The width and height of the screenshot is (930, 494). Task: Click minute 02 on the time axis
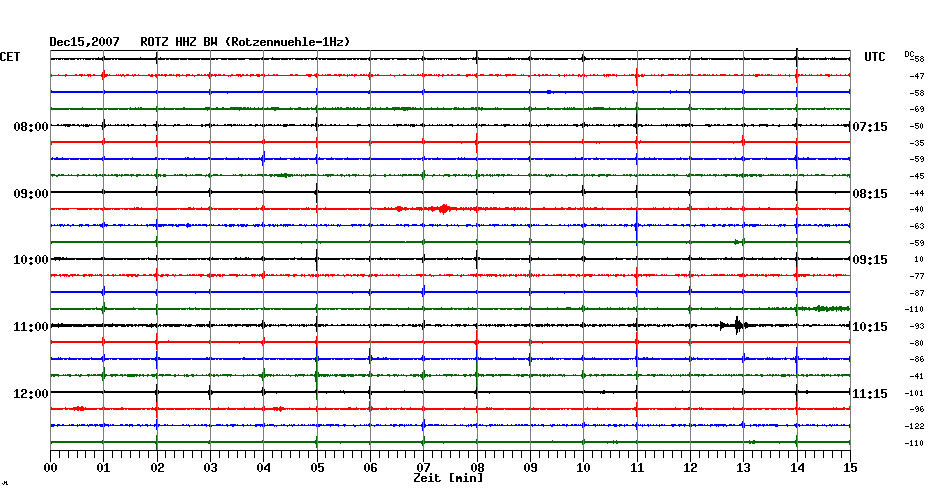[x=157, y=468]
